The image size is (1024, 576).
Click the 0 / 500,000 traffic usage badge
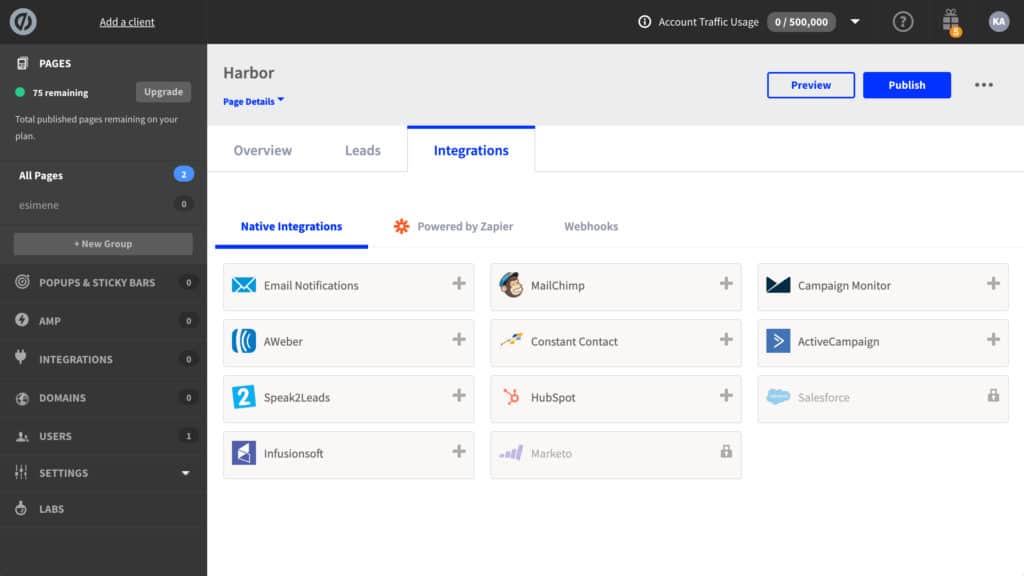[801, 22]
